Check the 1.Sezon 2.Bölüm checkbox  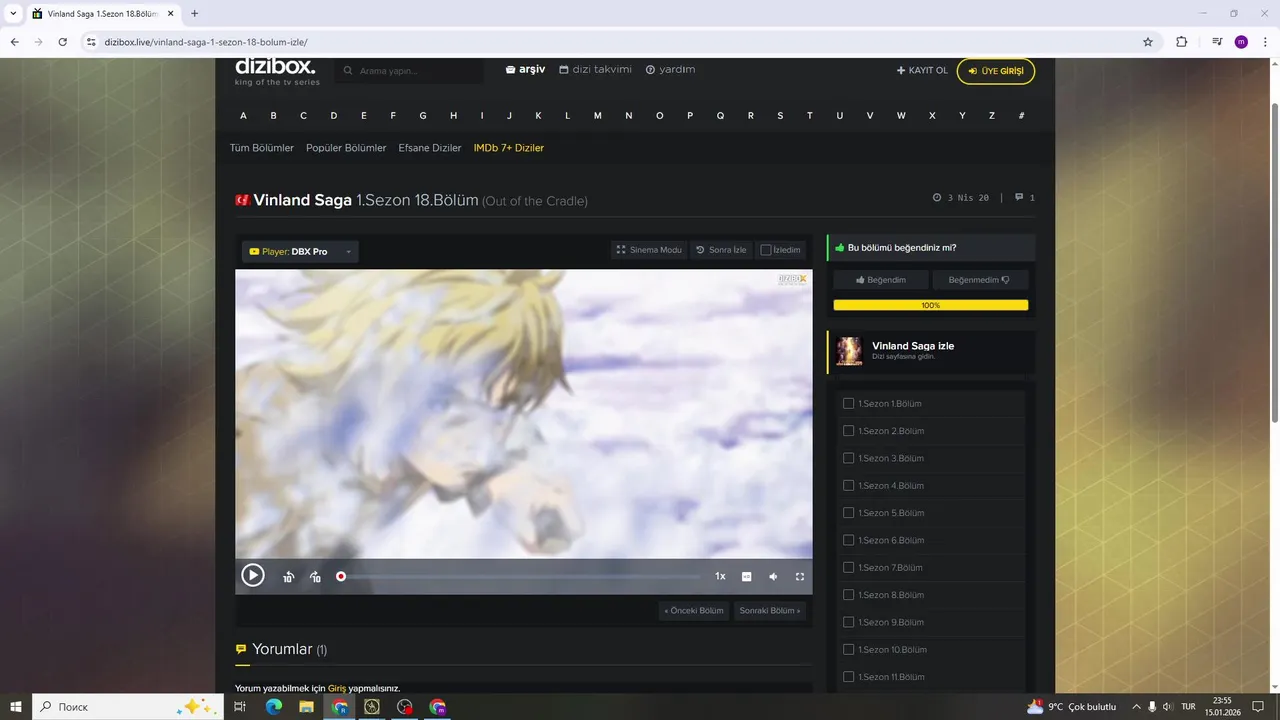click(848, 431)
